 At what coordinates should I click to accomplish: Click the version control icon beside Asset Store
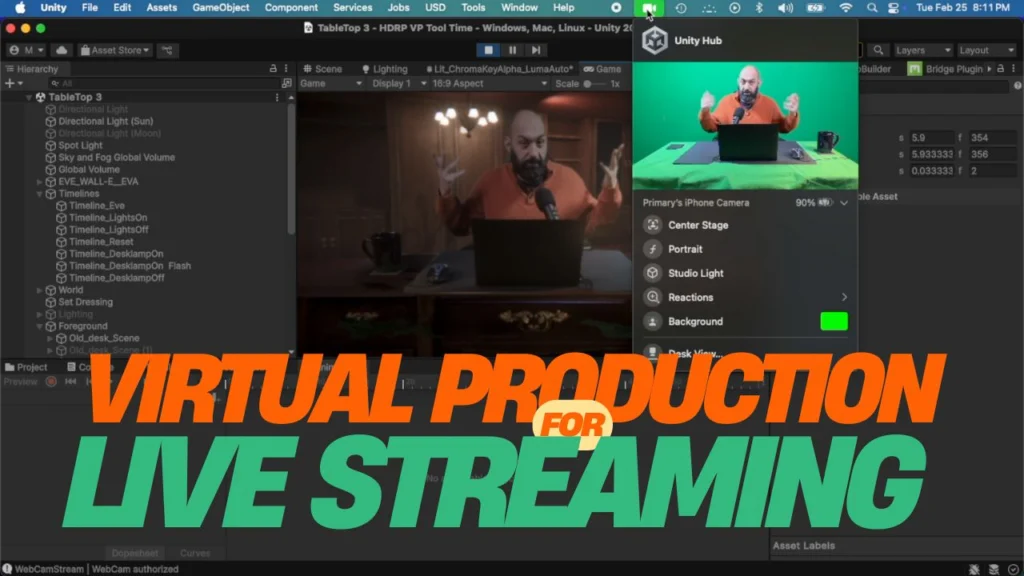(167, 50)
